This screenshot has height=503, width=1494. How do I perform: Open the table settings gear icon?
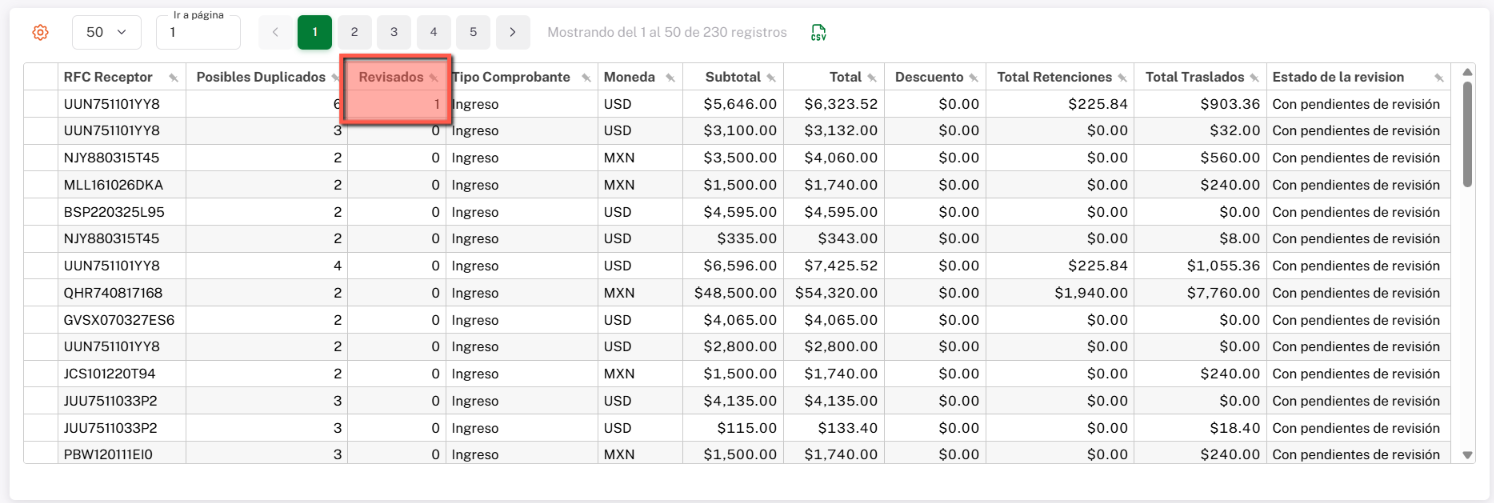(x=40, y=32)
